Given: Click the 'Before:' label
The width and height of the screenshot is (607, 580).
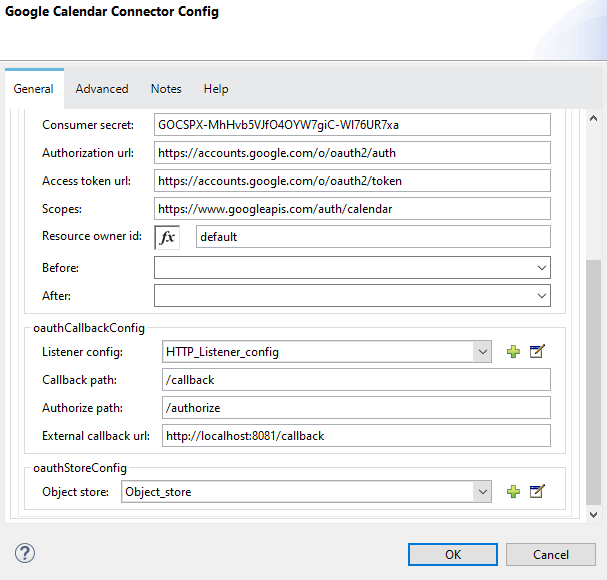Looking at the screenshot, I should coord(60,268).
